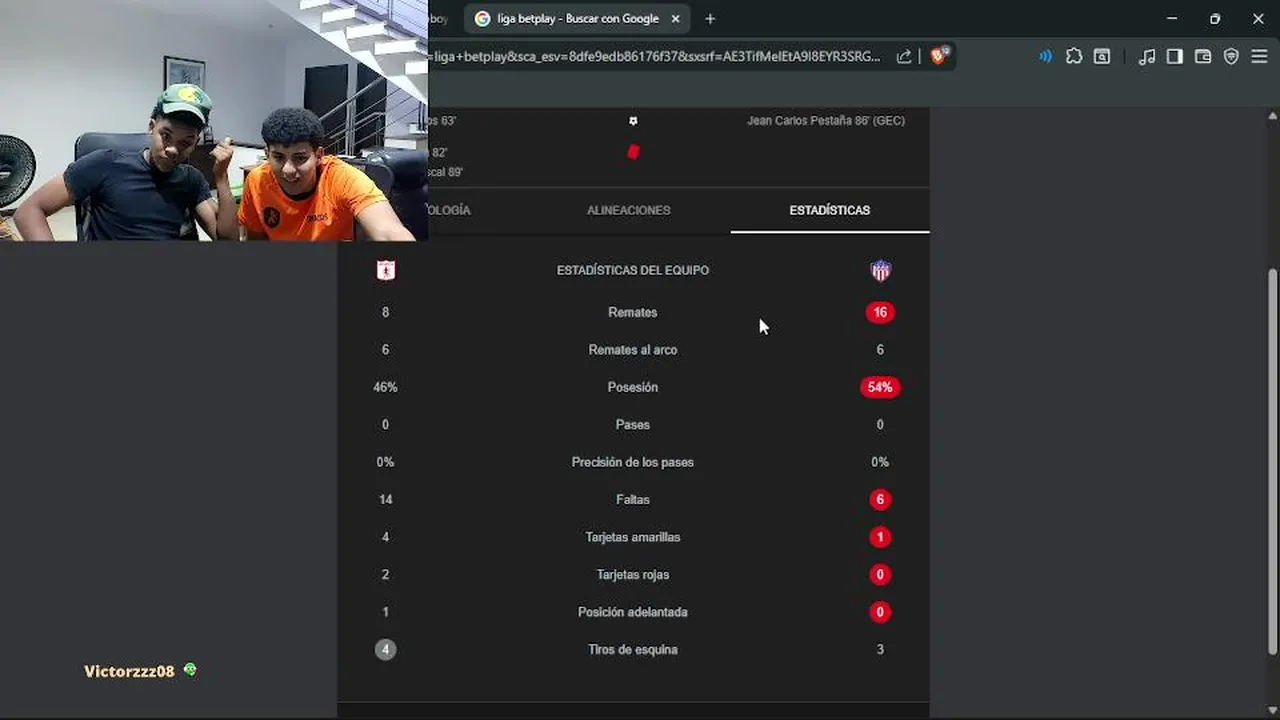Click the Brave media playlist music icon
The width and height of the screenshot is (1280, 720).
click(x=1147, y=56)
